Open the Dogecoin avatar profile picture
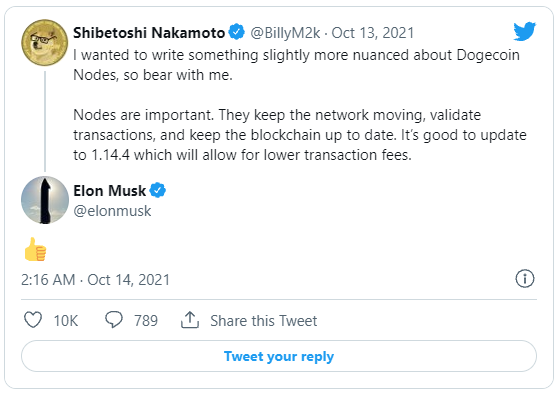This screenshot has height=393, width=557. click(x=44, y=43)
